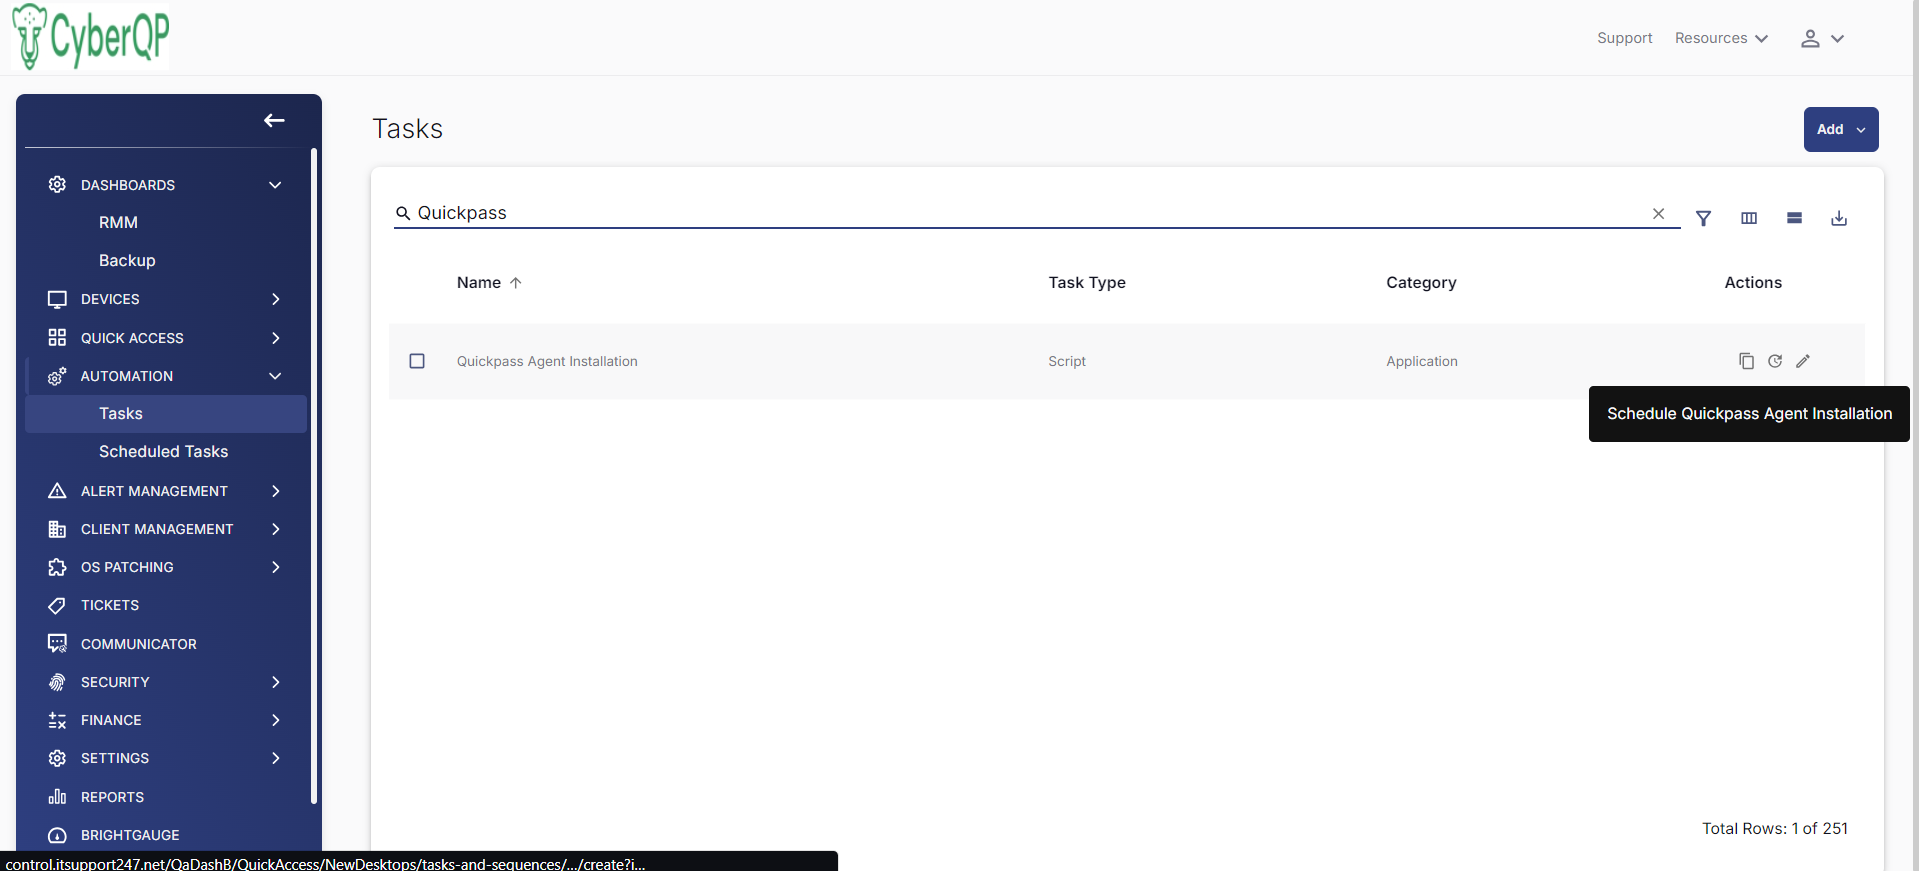Export tasks with the download icon
The width and height of the screenshot is (1919, 871).
[1839, 218]
